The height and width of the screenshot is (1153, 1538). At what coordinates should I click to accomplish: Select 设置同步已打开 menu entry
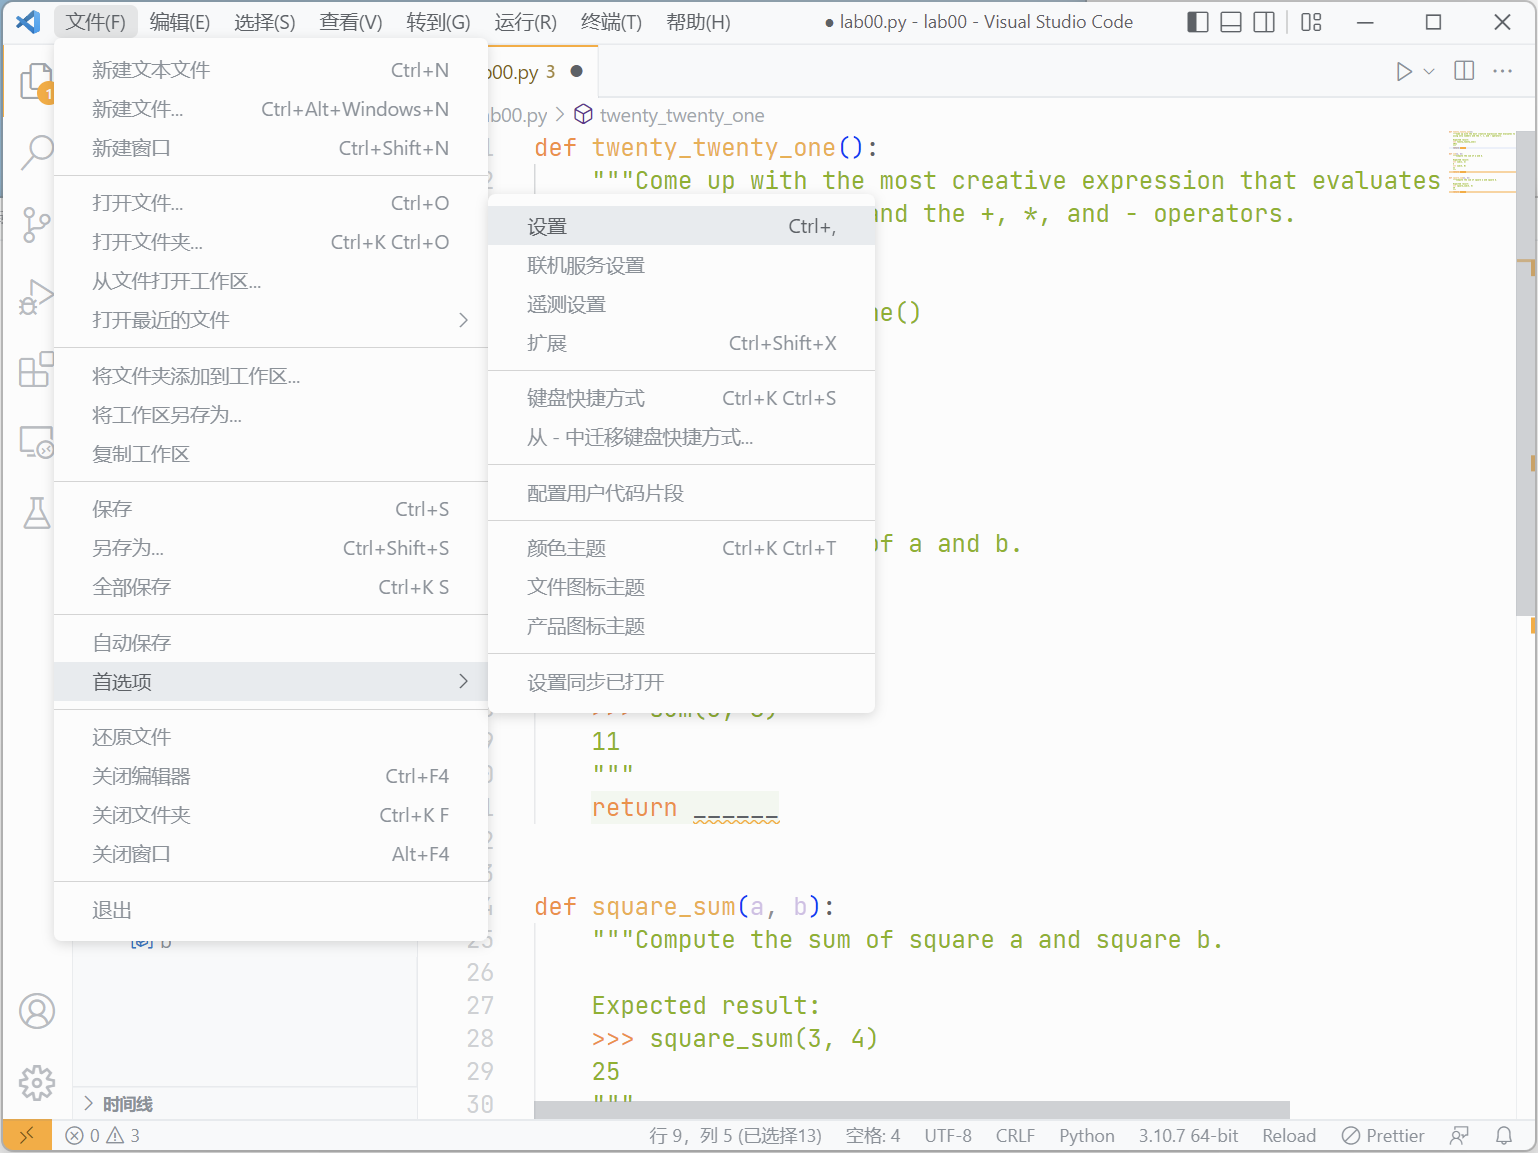681,682
